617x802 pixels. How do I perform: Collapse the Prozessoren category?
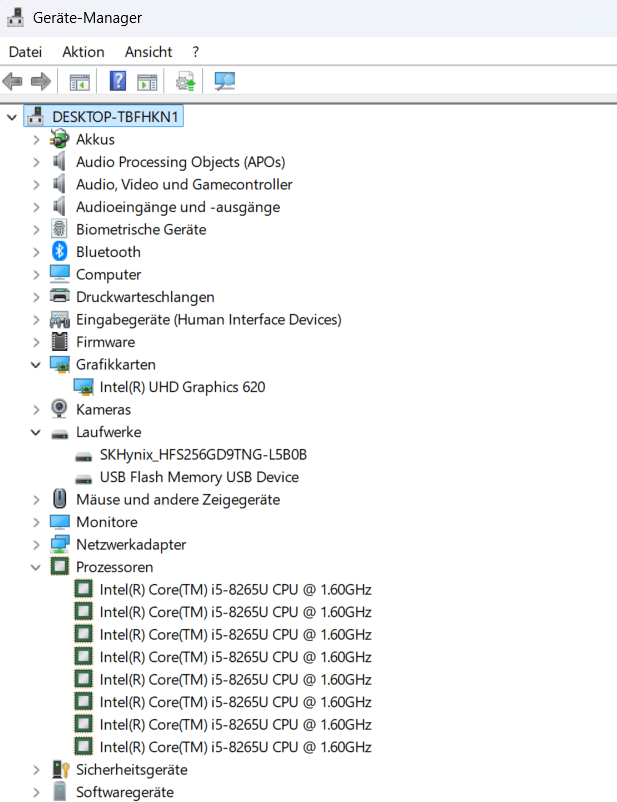click(36, 567)
